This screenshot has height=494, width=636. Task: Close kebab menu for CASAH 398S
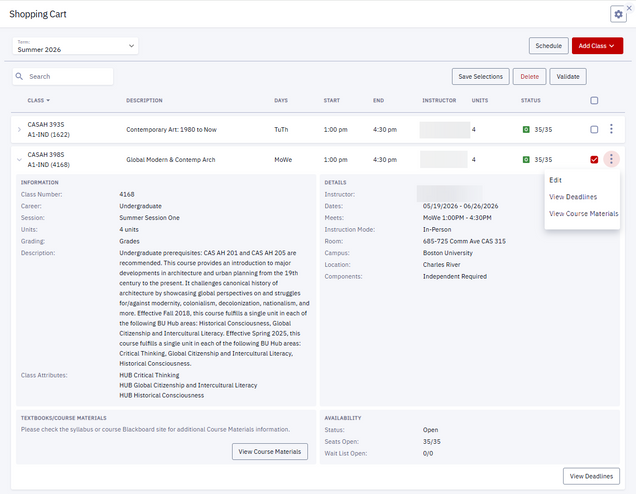(611, 159)
